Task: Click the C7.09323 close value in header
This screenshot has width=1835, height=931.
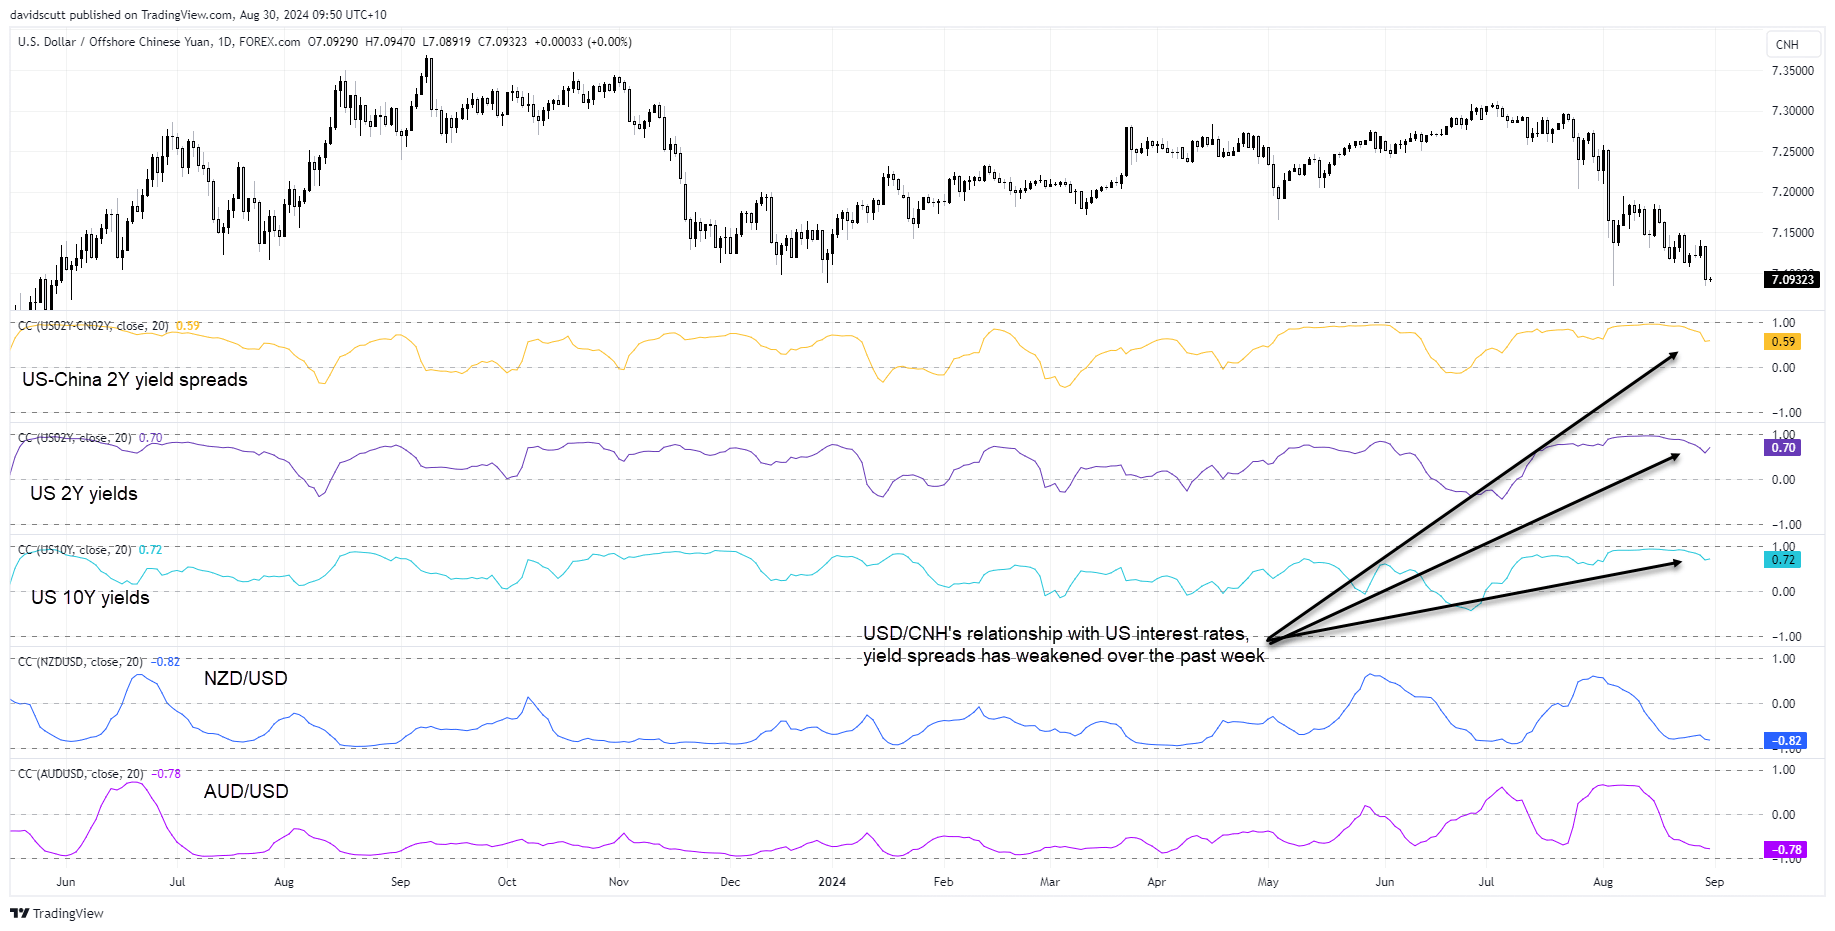Action: click(502, 42)
